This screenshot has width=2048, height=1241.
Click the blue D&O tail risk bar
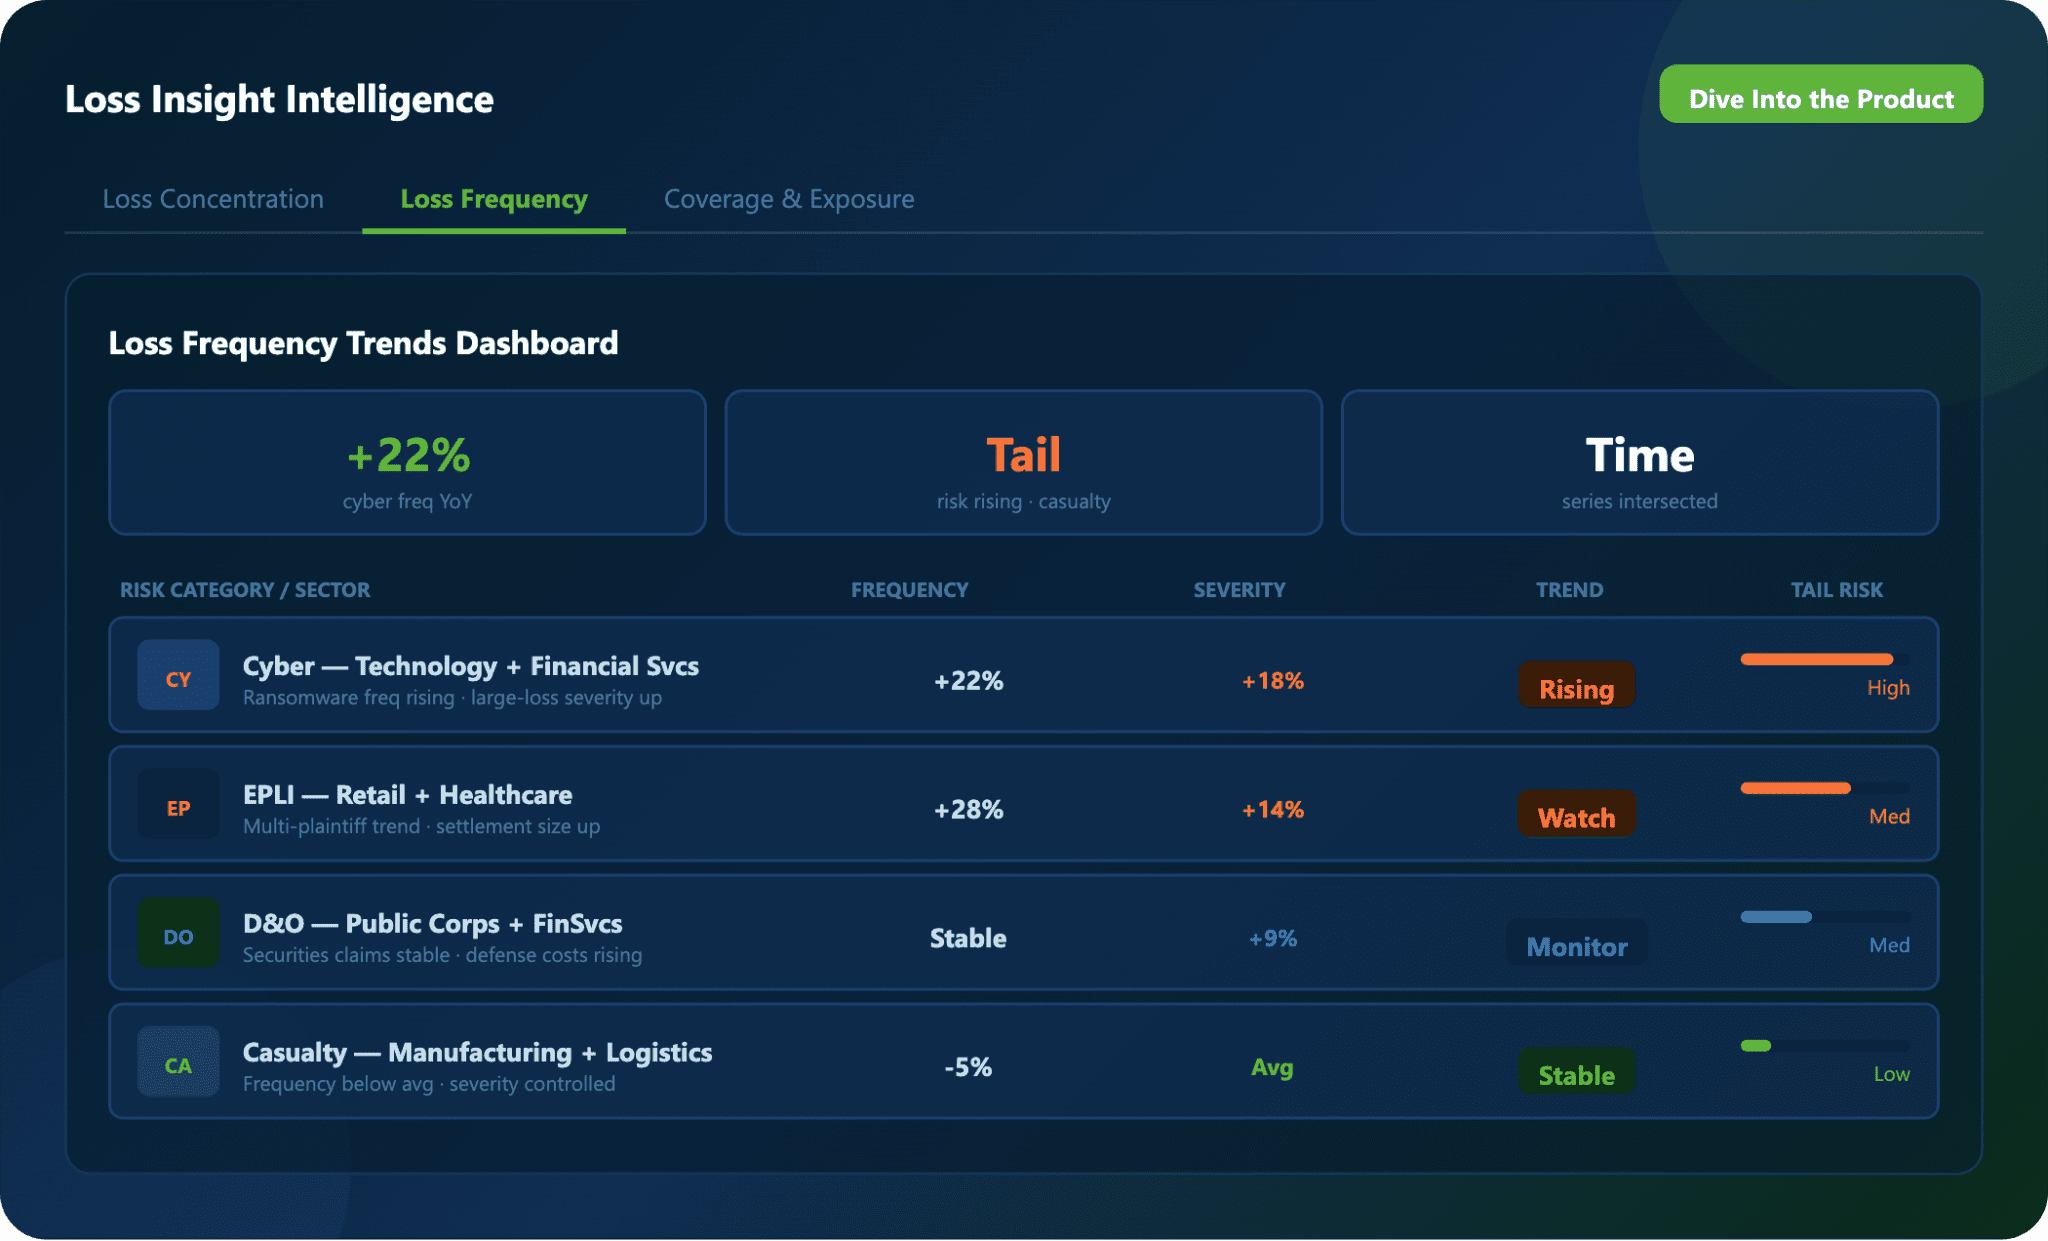coord(1776,917)
